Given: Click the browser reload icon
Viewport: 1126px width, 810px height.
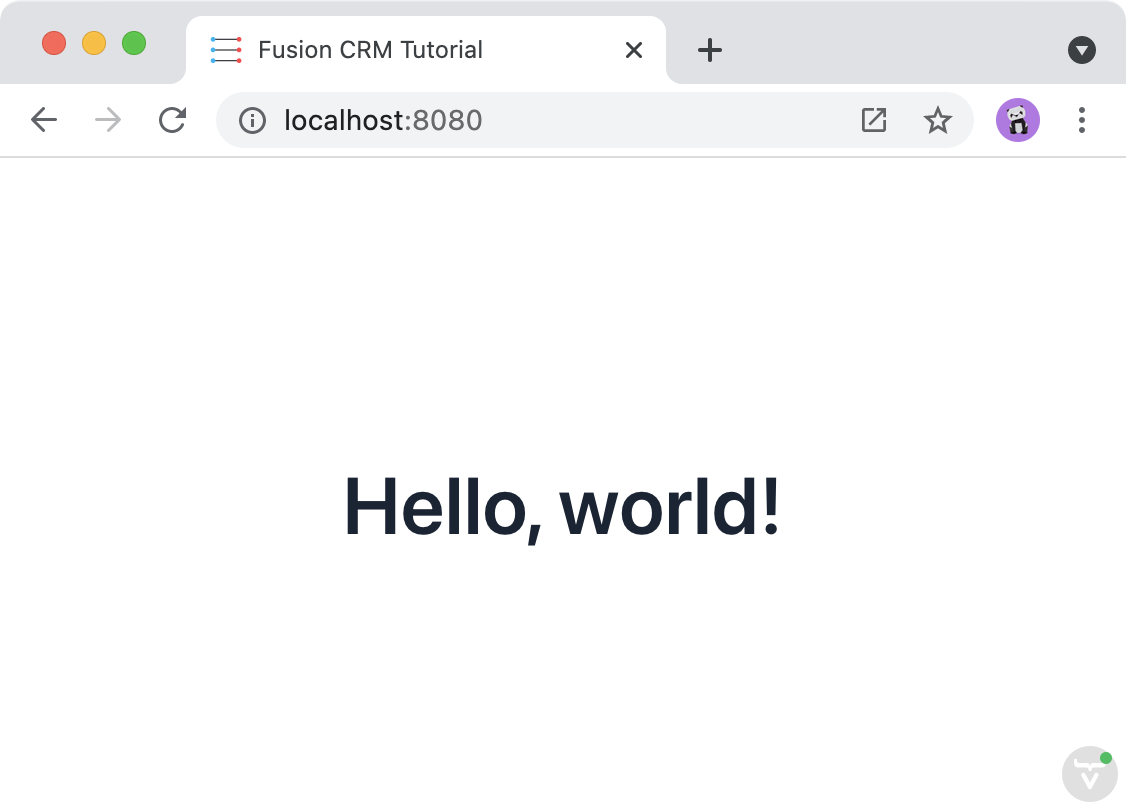Looking at the screenshot, I should [172, 120].
